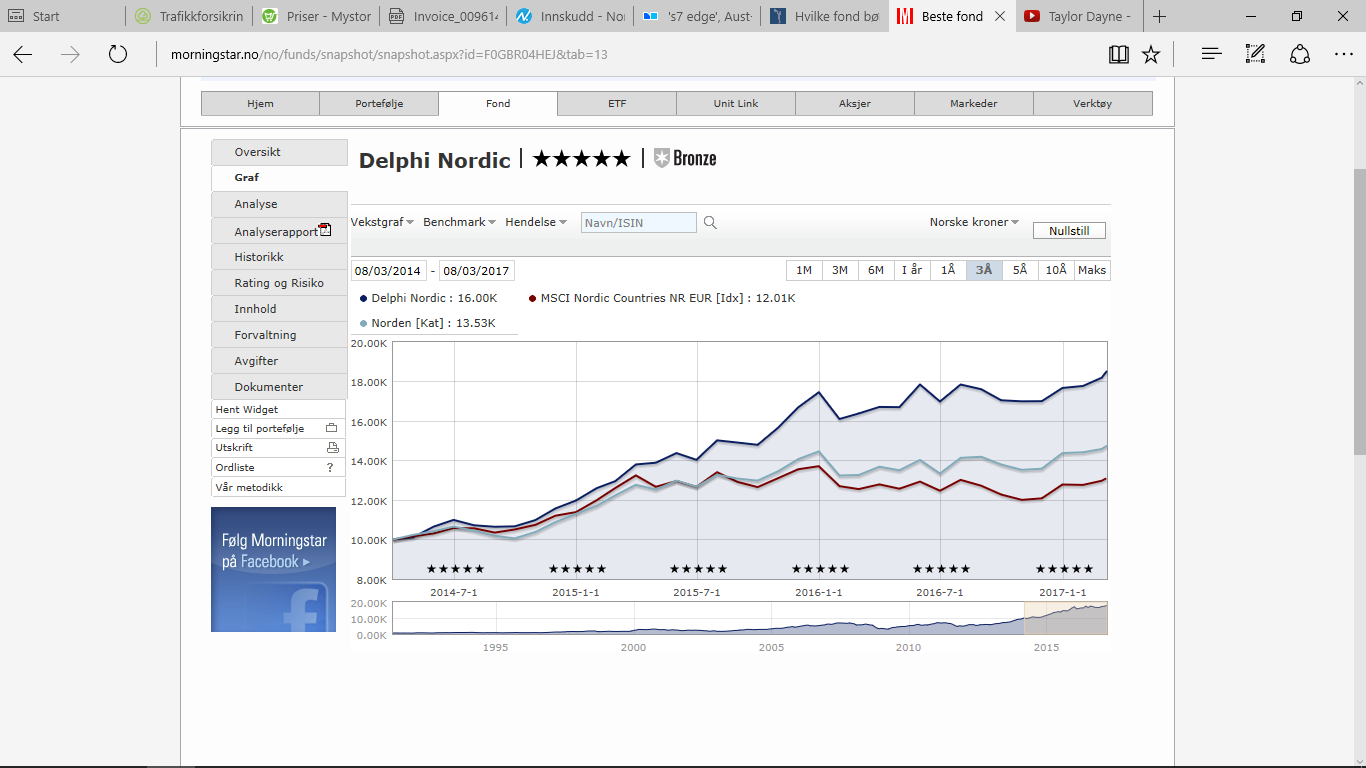Viewport: 1366px width, 768px height.
Task: Switch to the Taylor Dayne tab
Action: point(1078,16)
